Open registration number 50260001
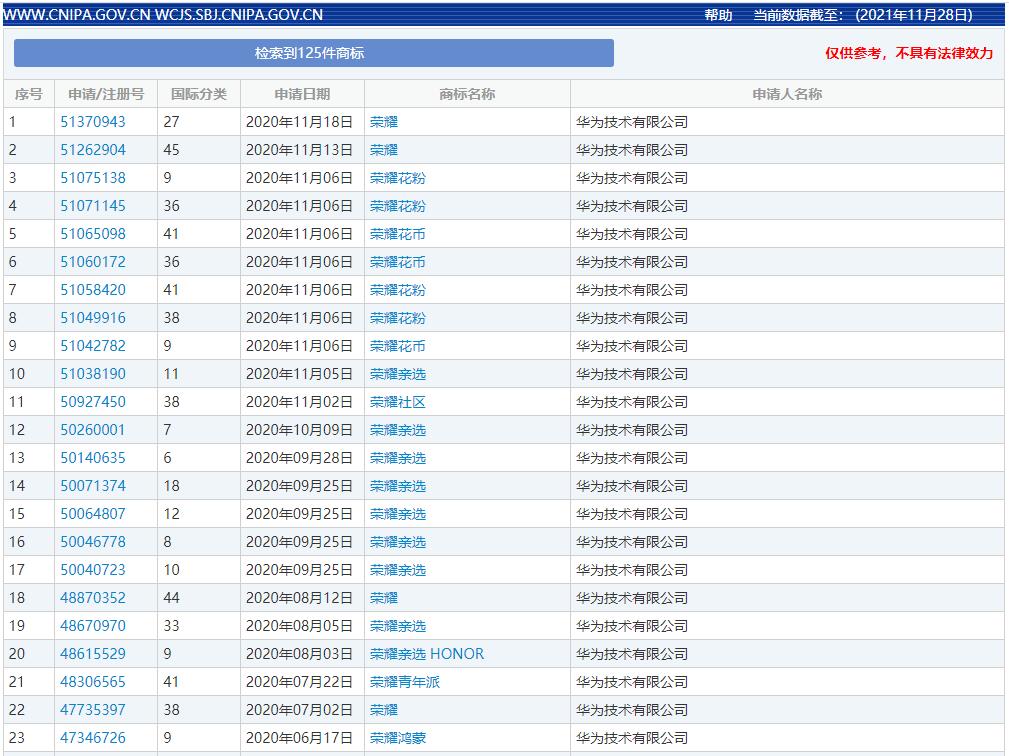This screenshot has height=756, width=1009. tap(93, 430)
